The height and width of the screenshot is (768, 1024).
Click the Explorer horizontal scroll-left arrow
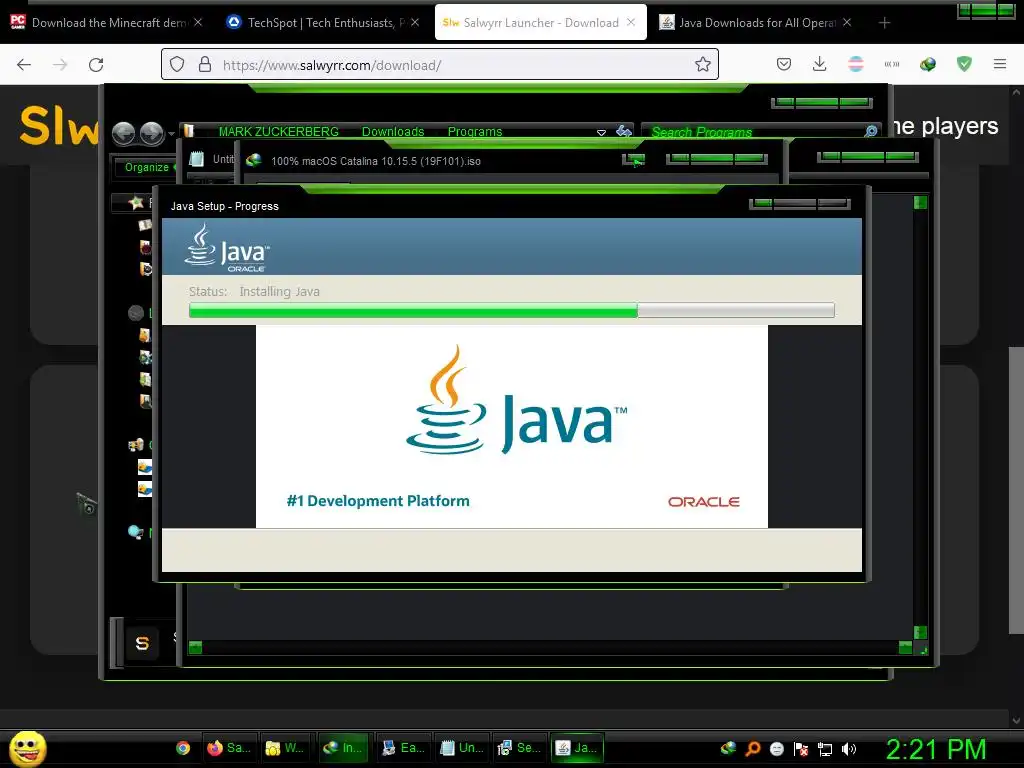(195, 647)
